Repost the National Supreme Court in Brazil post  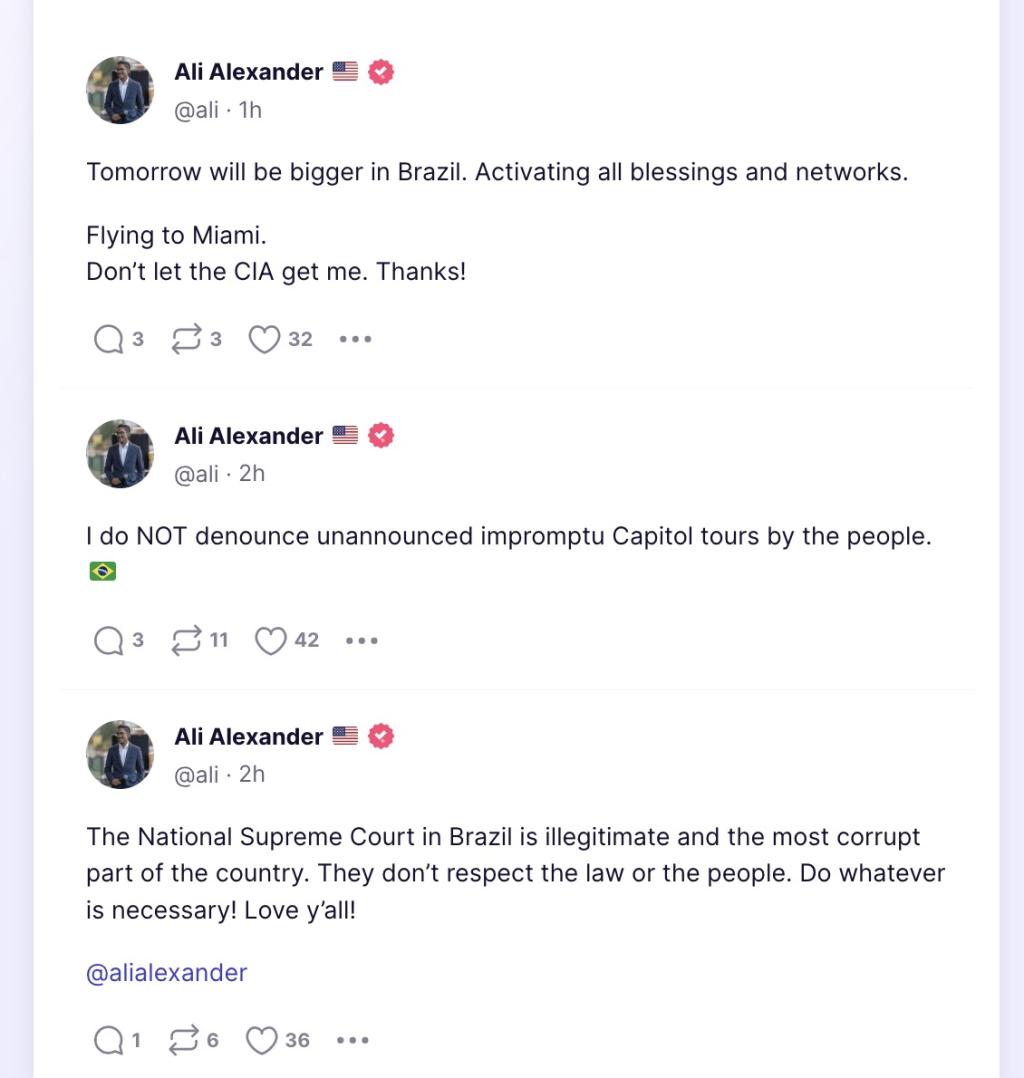coord(184,1041)
